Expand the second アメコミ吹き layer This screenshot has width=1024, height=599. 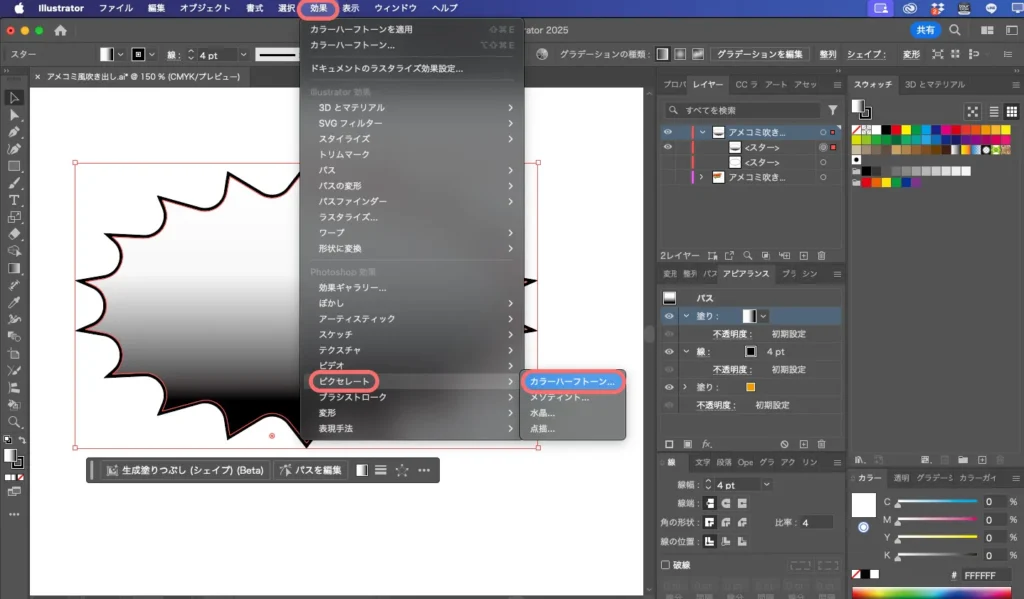click(701, 177)
